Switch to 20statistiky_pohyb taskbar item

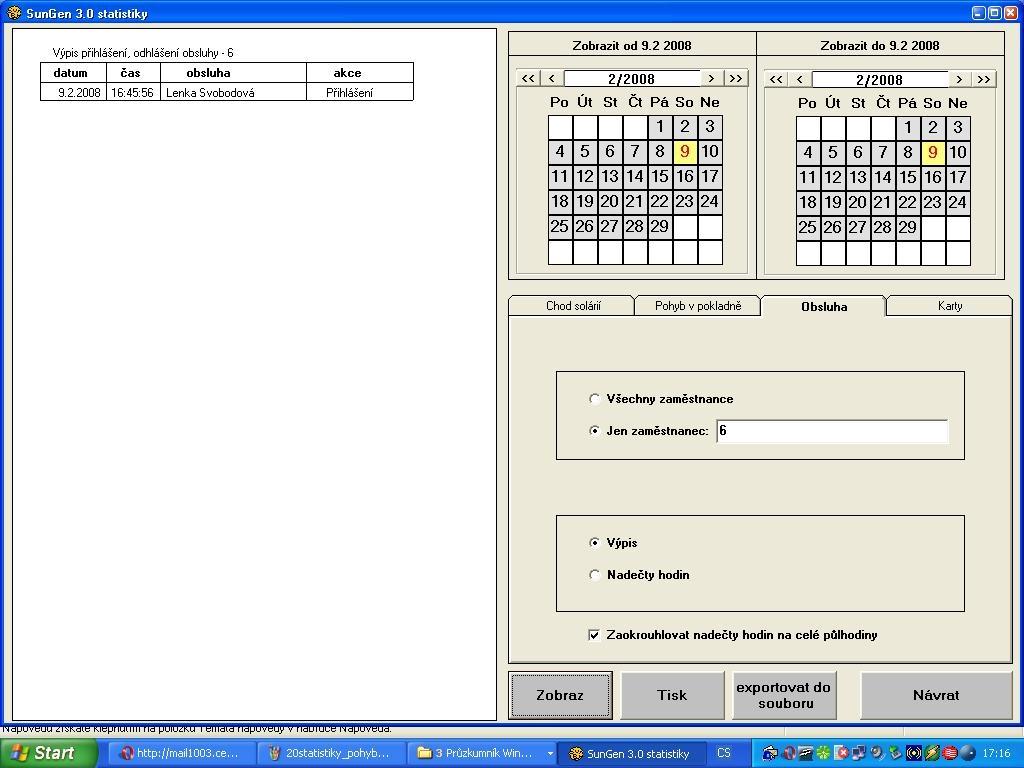click(x=331, y=753)
